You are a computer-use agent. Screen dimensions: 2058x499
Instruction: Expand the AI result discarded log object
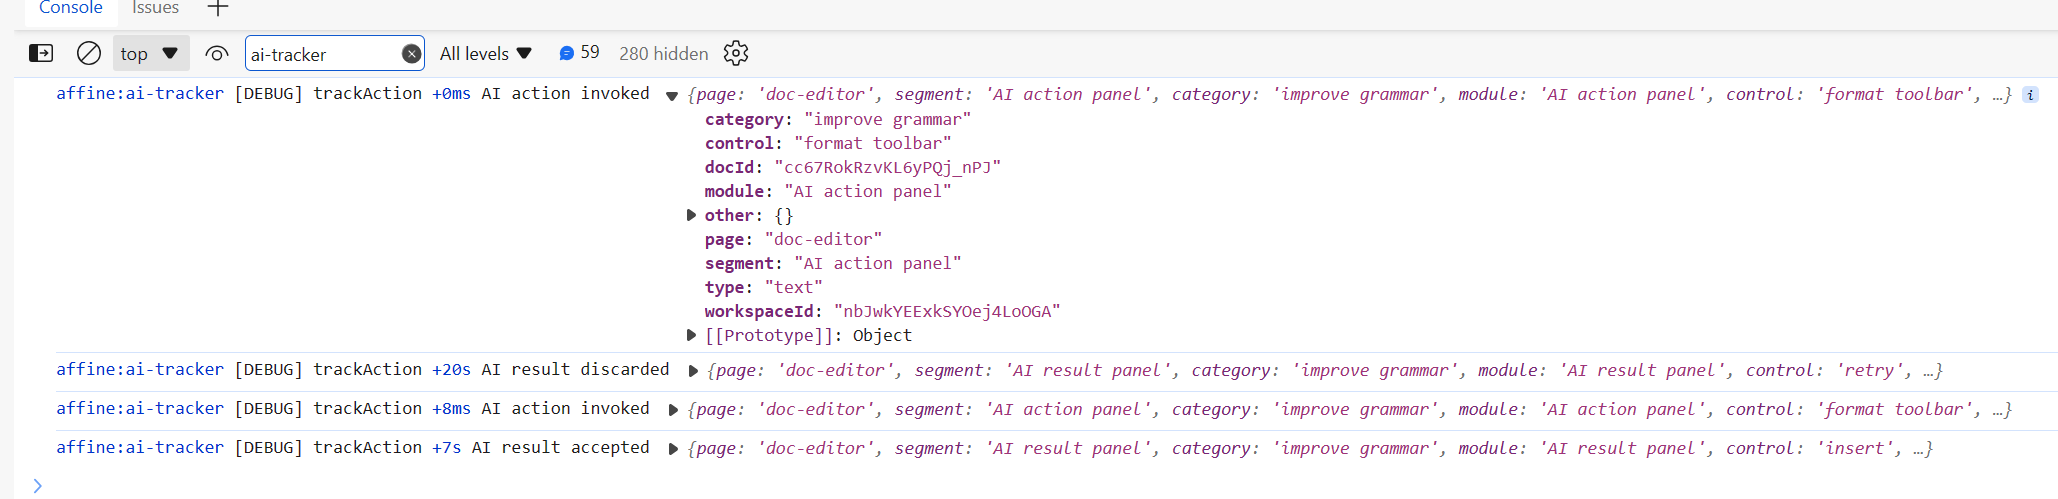[x=693, y=370]
